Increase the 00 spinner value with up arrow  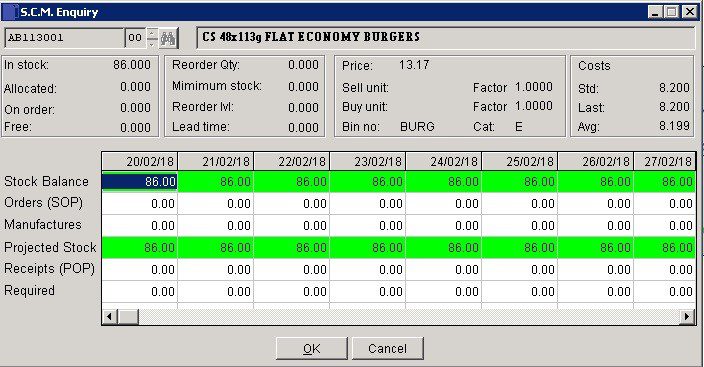(152, 33)
